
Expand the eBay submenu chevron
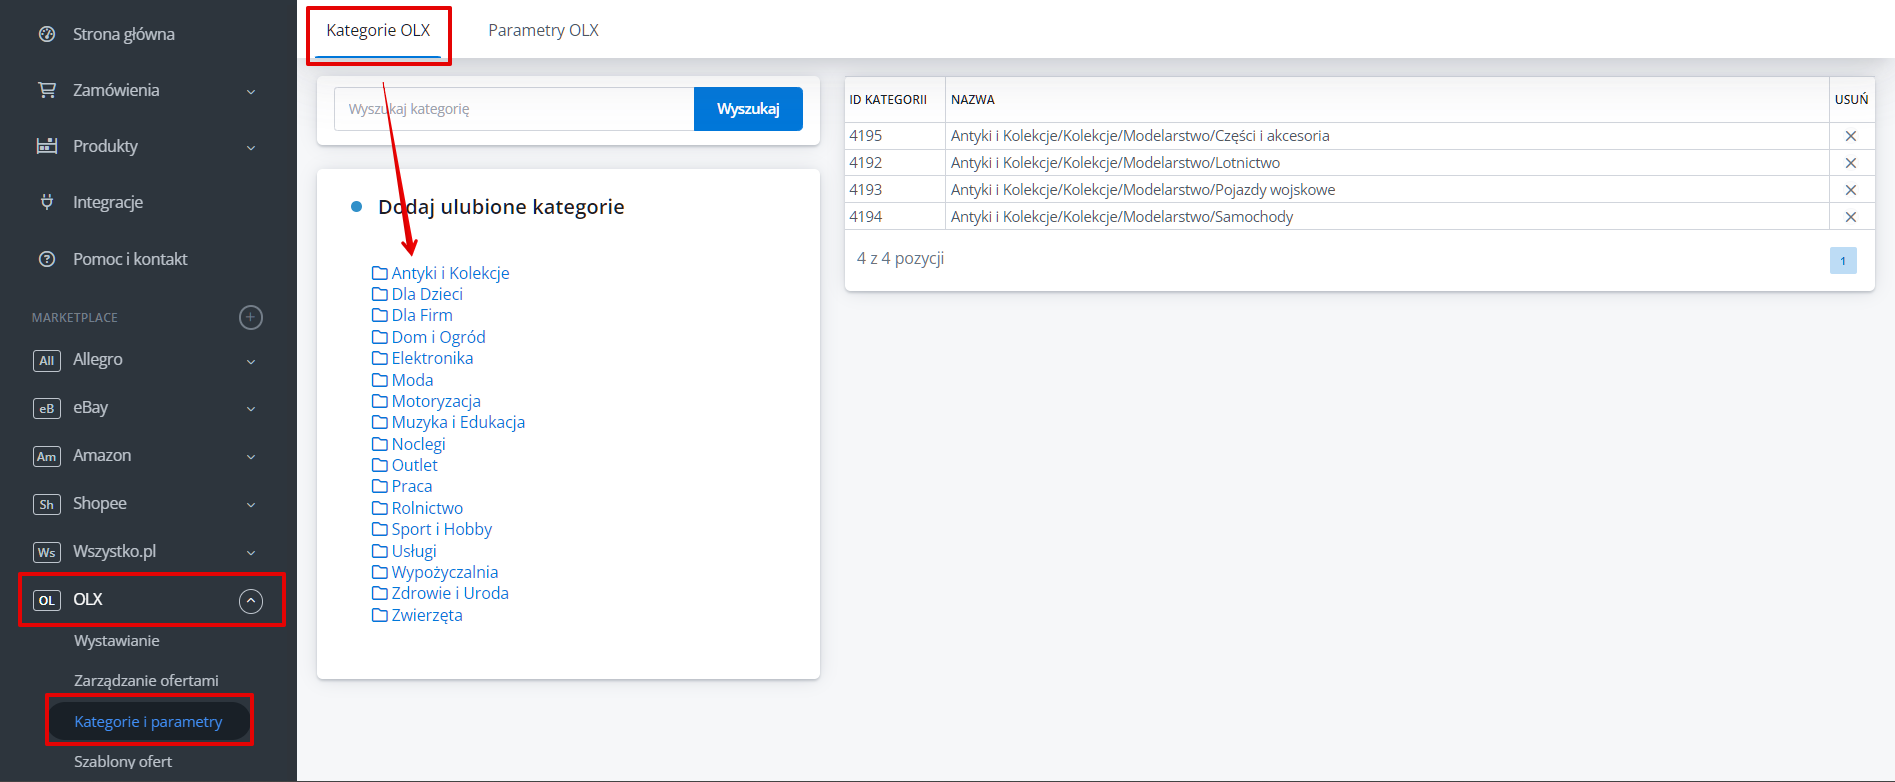(251, 409)
